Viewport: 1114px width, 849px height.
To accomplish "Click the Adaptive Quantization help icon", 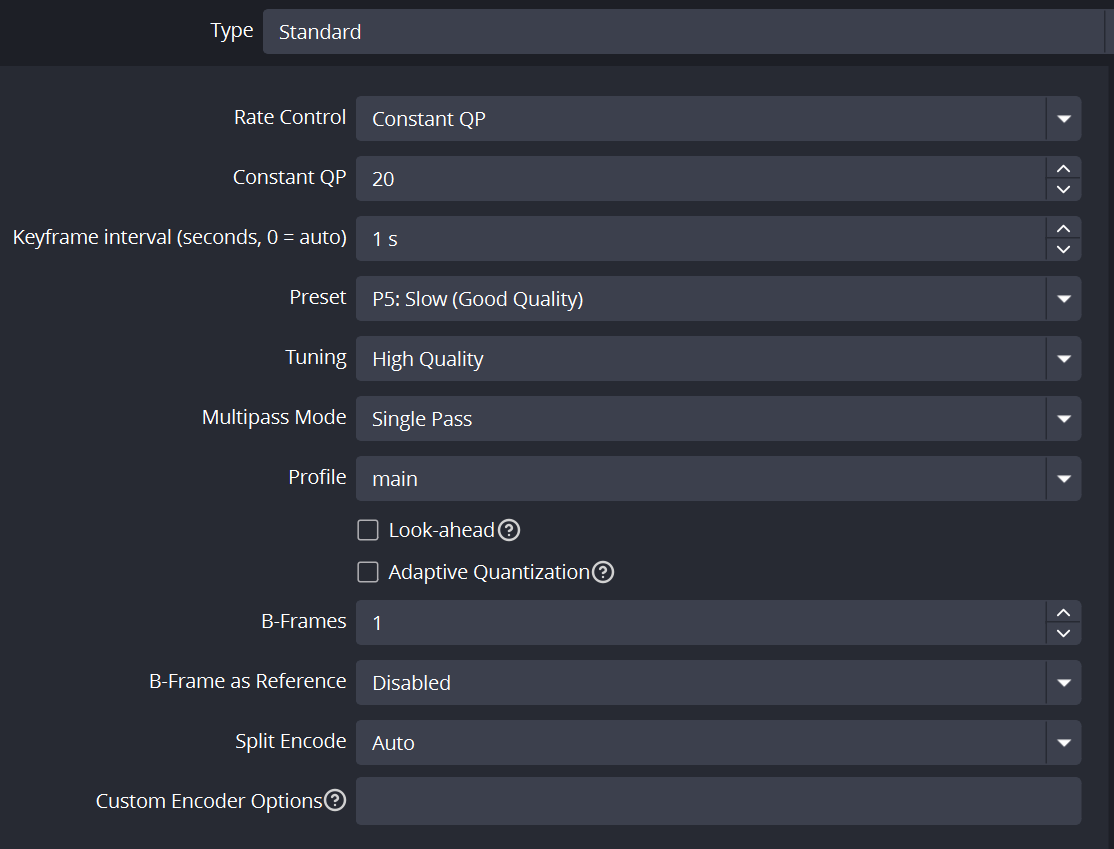I will (602, 572).
